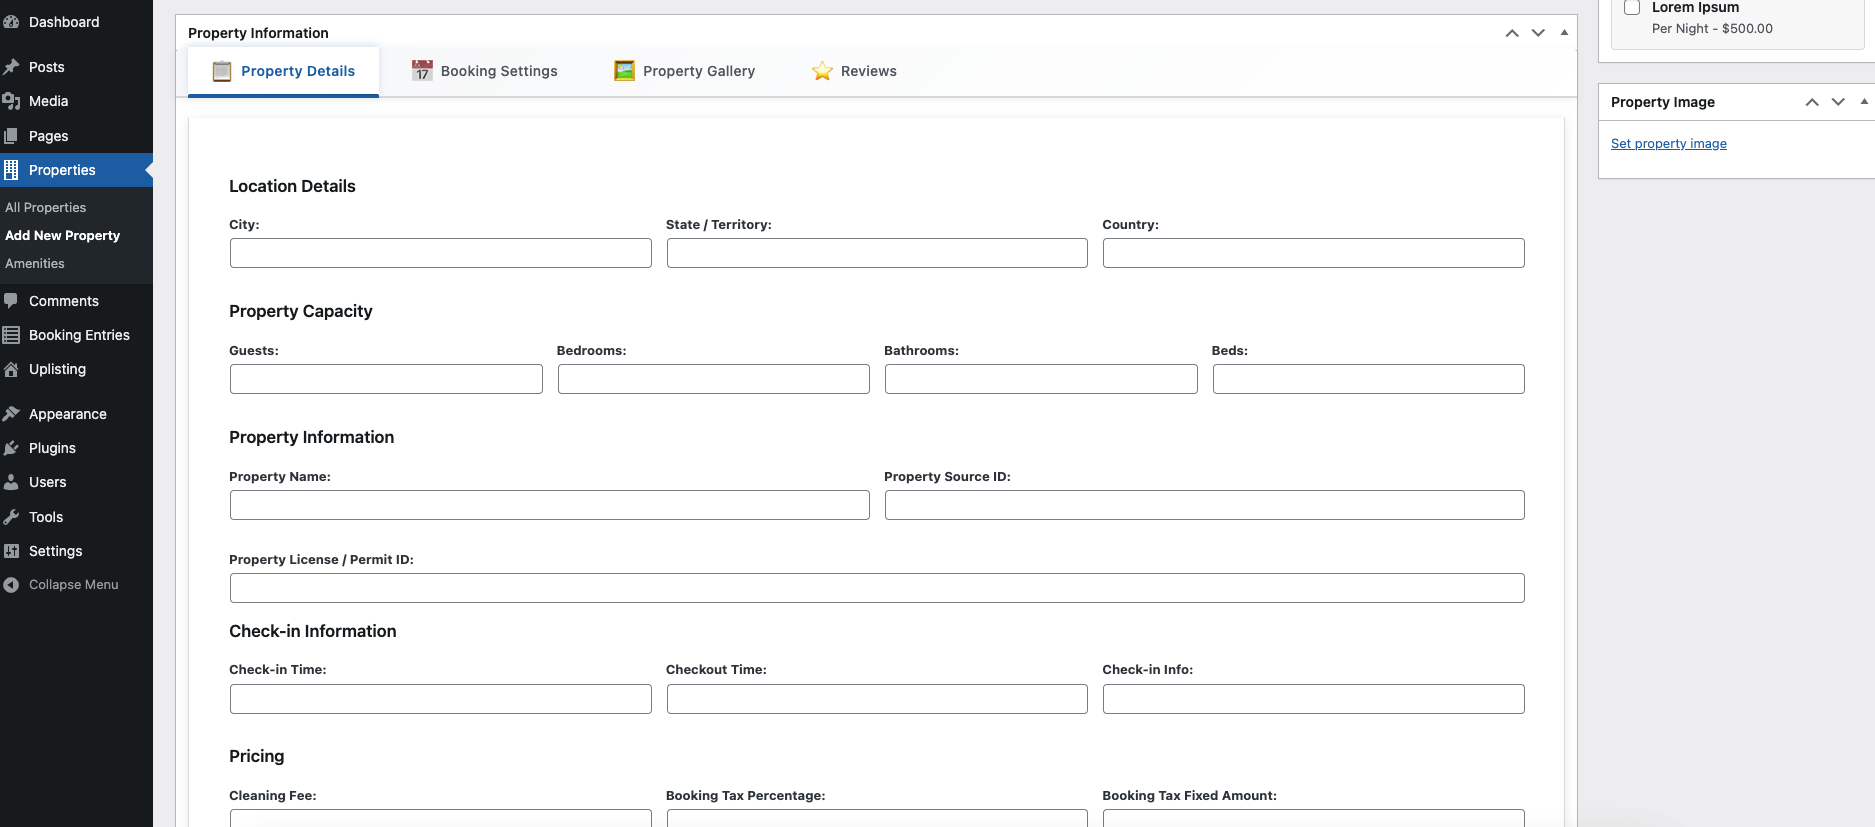Click the Media library icon
This screenshot has height=827, width=1875.
11,101
